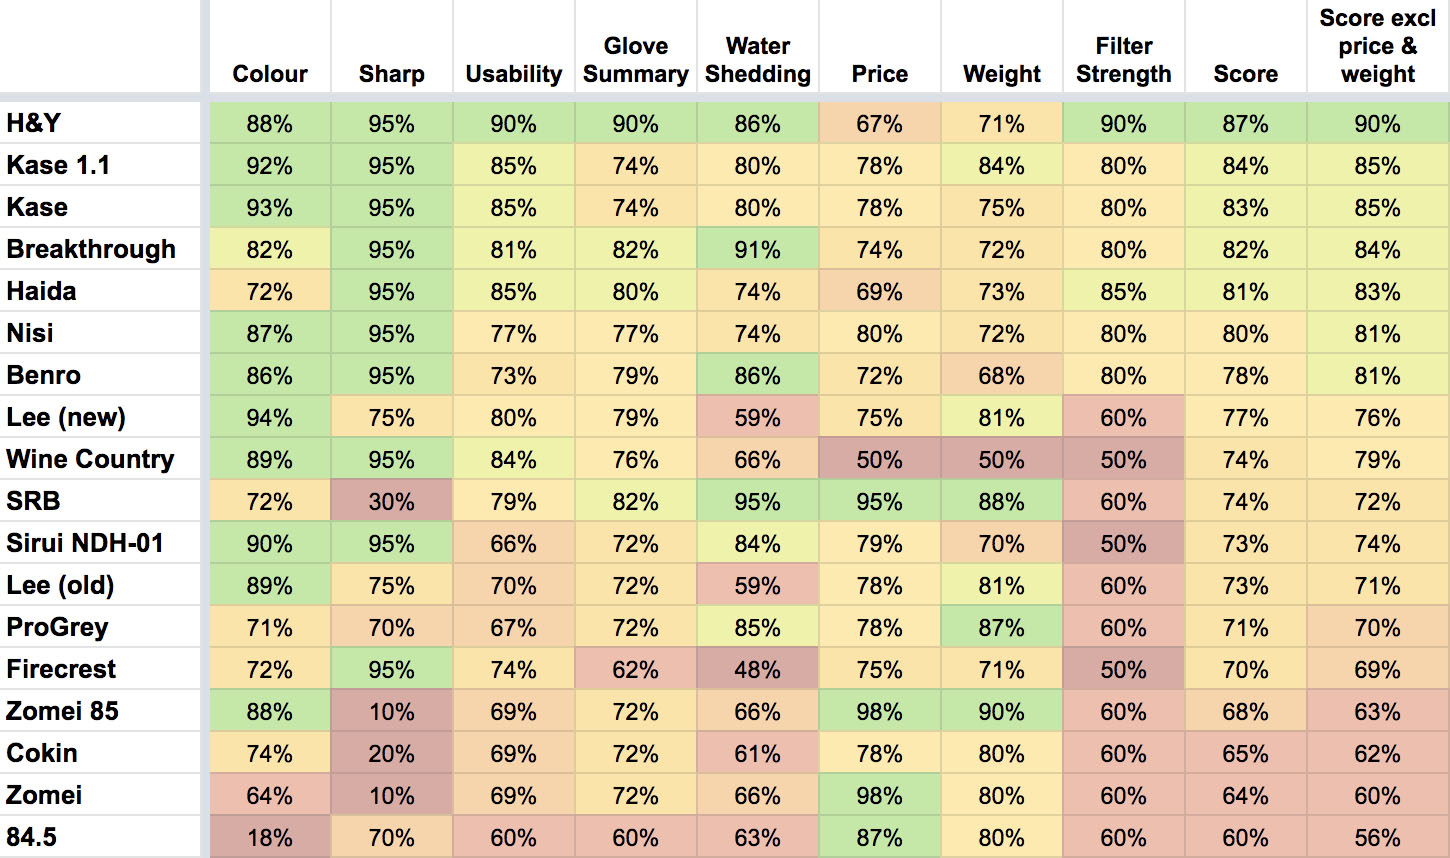Click the Lee (new) Colour cell

(x=270, y=417)
